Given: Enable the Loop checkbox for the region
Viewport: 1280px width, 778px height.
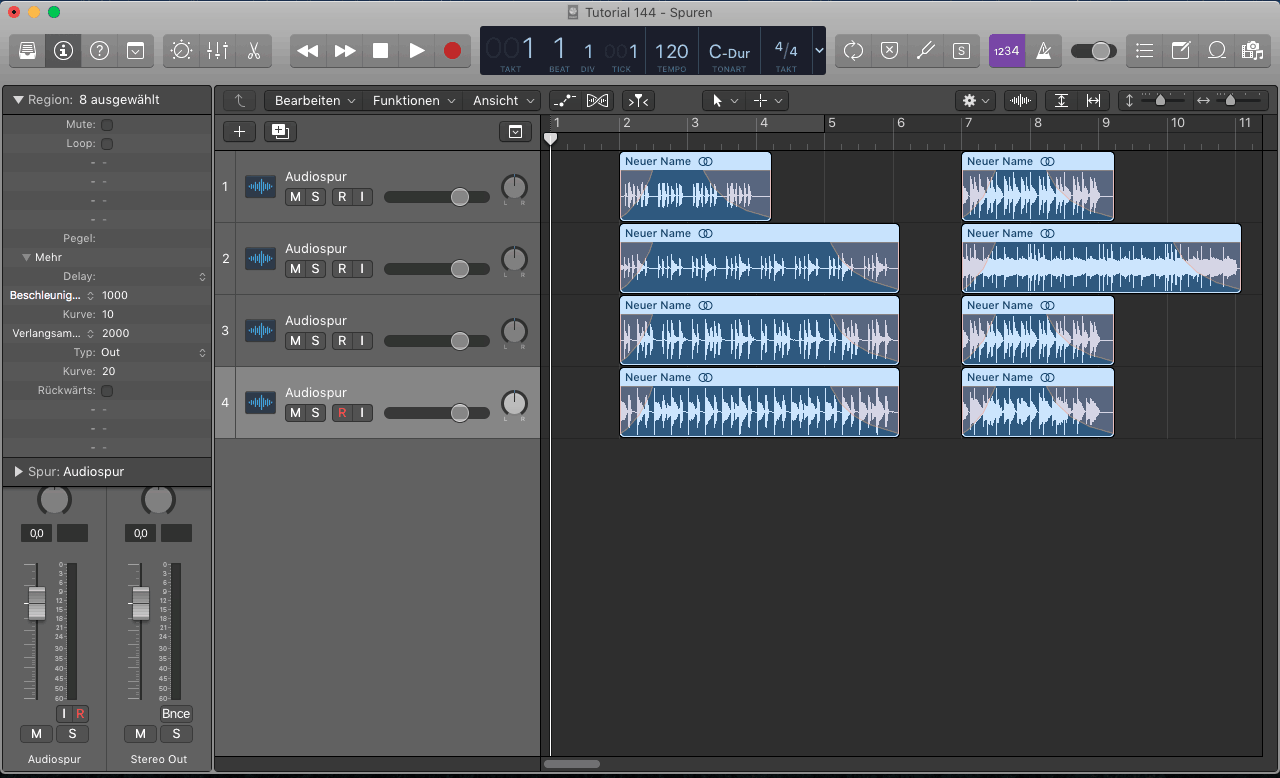Looking at the screenshot, I should click(107, 144).
